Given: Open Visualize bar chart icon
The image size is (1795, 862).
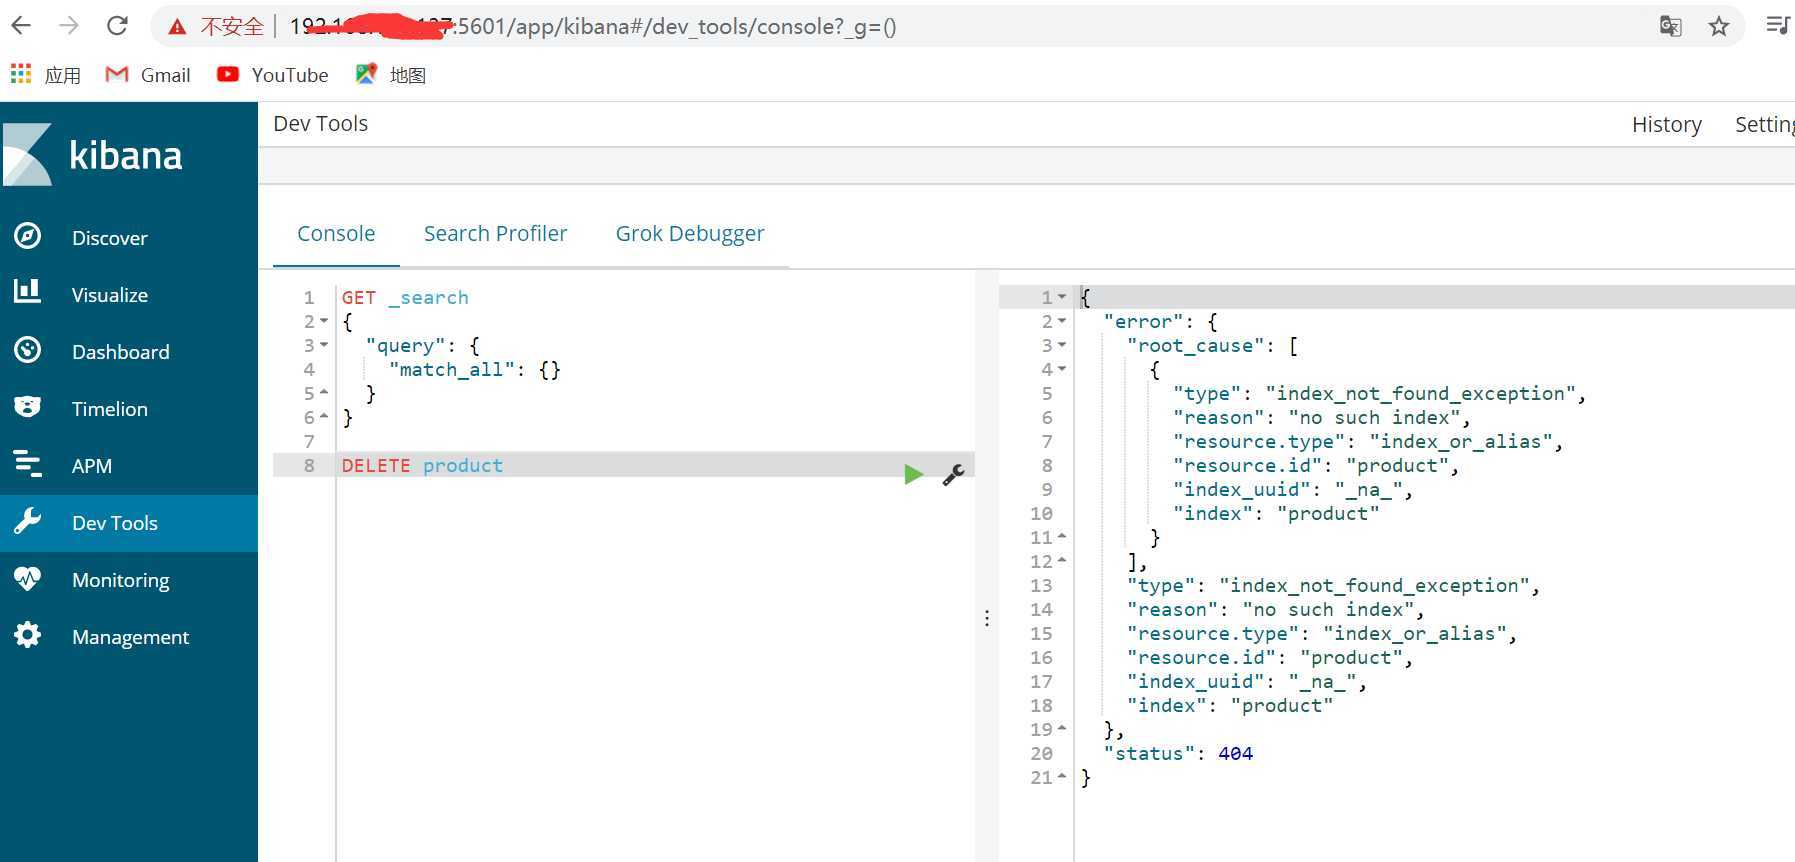Looking at the screenshot, I should click(28, 292).
